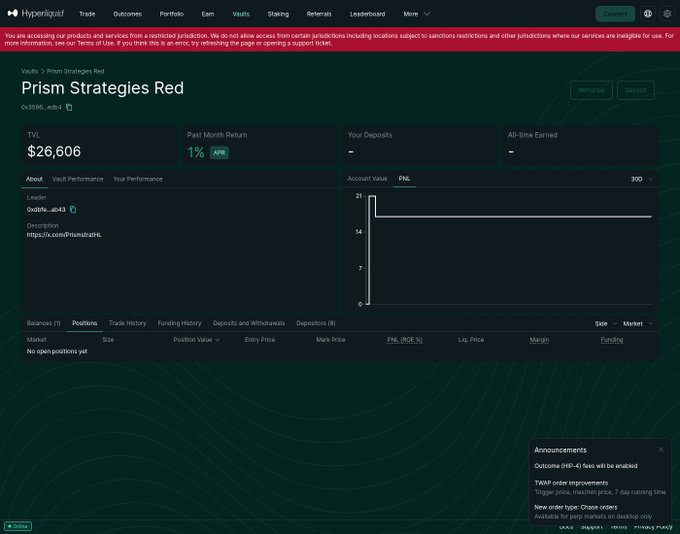Open the Terms footer link
Image resolution: width=680 pixels, height=534 pixels.
pyautogui.click(x=618, y=527)
